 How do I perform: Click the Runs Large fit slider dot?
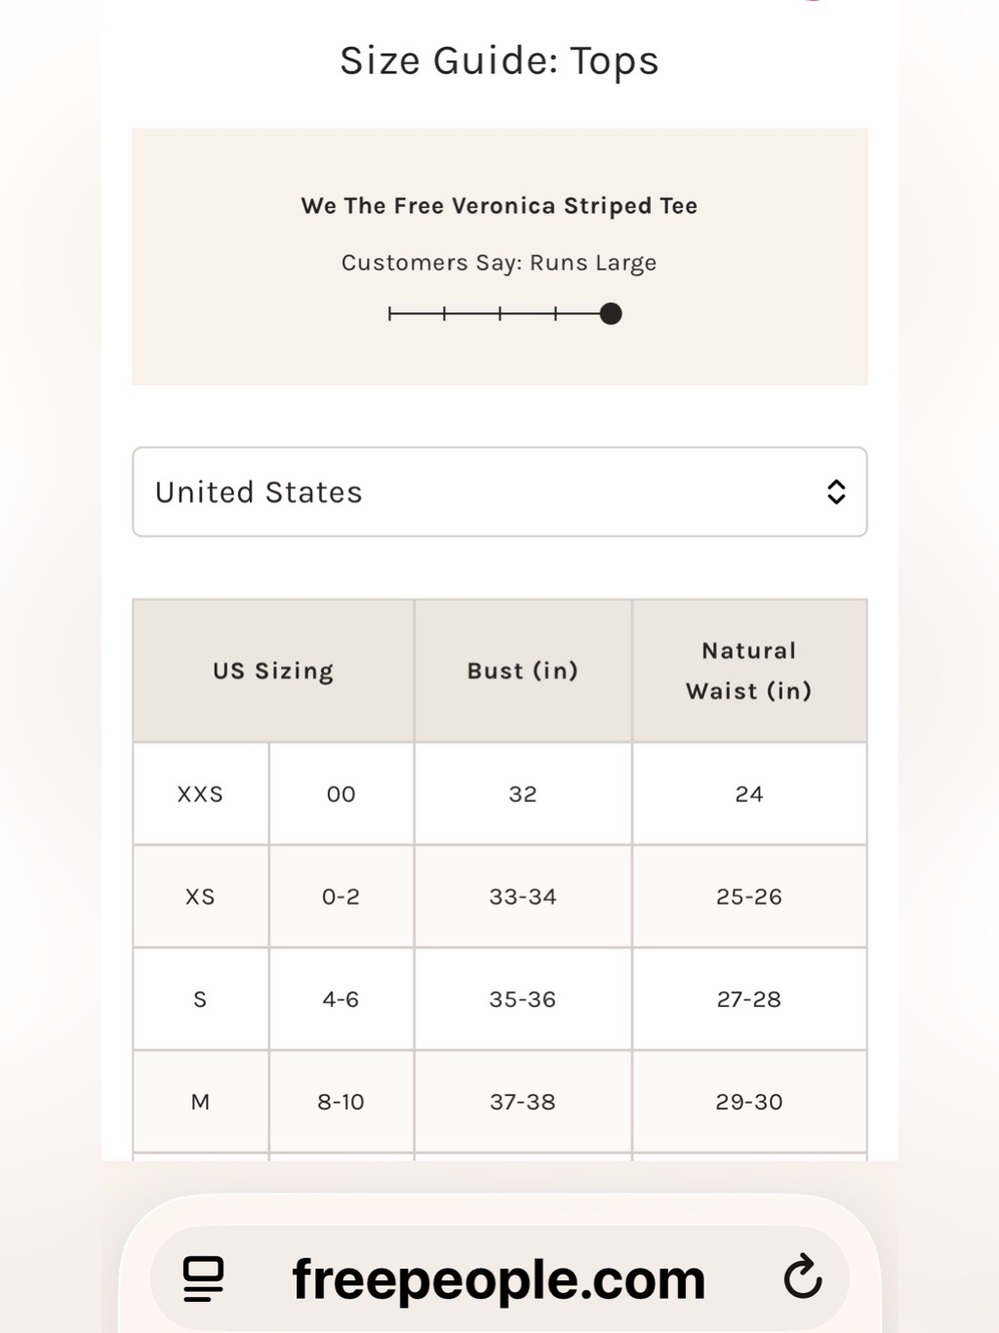tap(611, 314)
